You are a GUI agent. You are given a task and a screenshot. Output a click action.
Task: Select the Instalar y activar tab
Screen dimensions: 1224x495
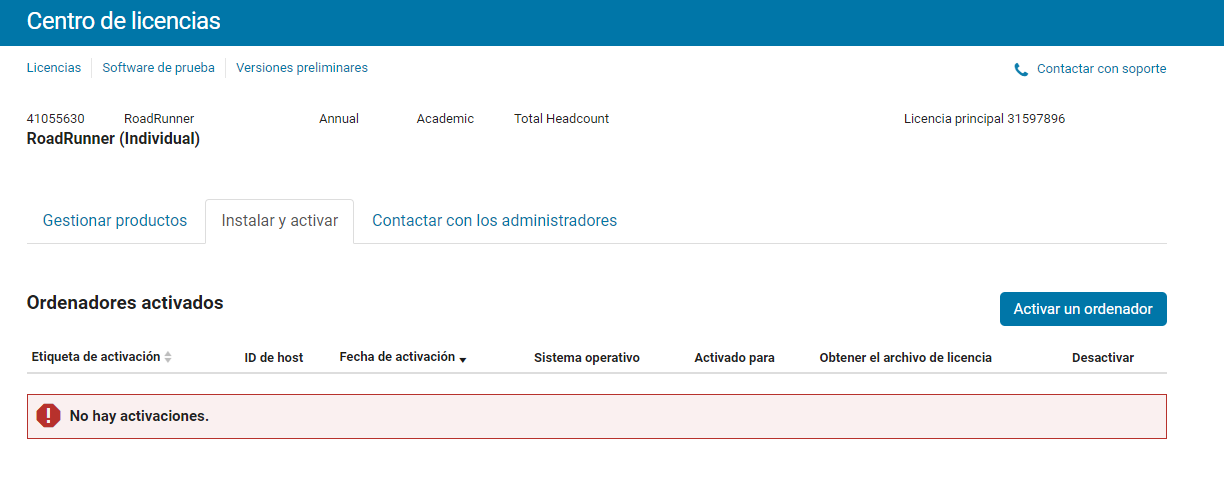click(x=280, y=221)
